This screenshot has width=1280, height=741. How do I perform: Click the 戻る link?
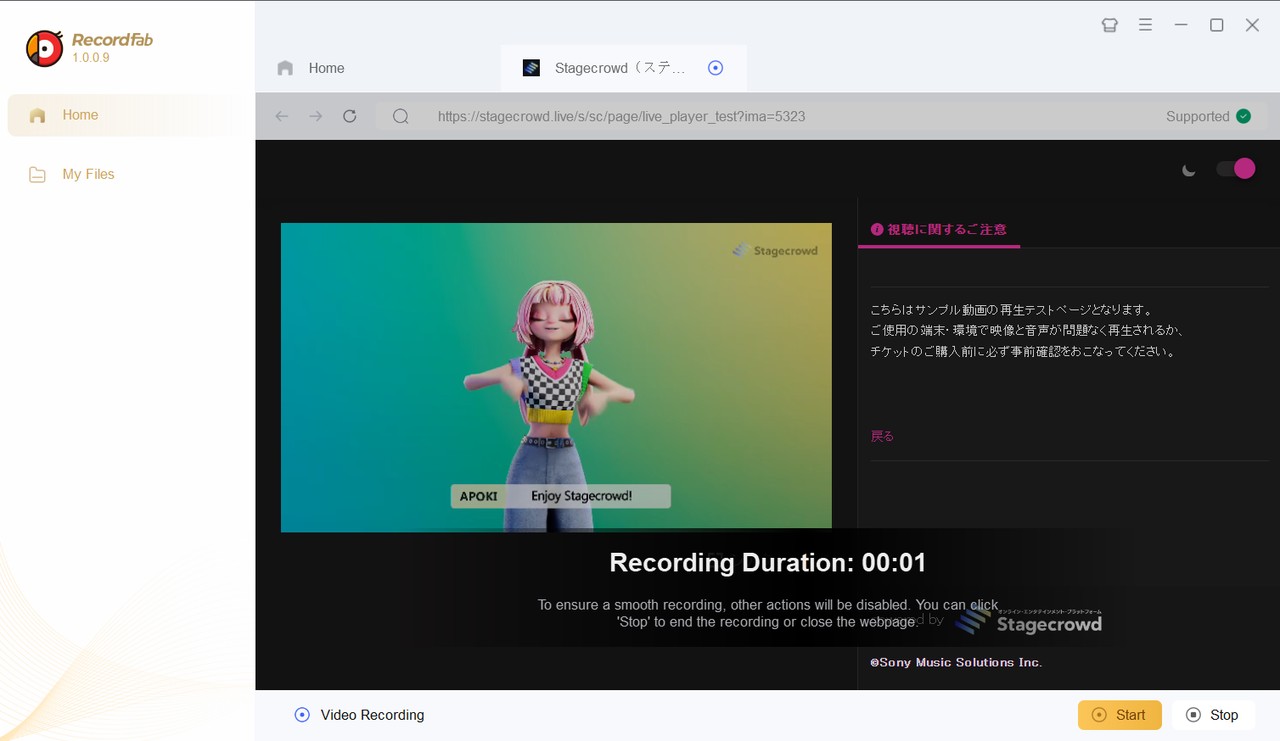(x=882, y=436)
